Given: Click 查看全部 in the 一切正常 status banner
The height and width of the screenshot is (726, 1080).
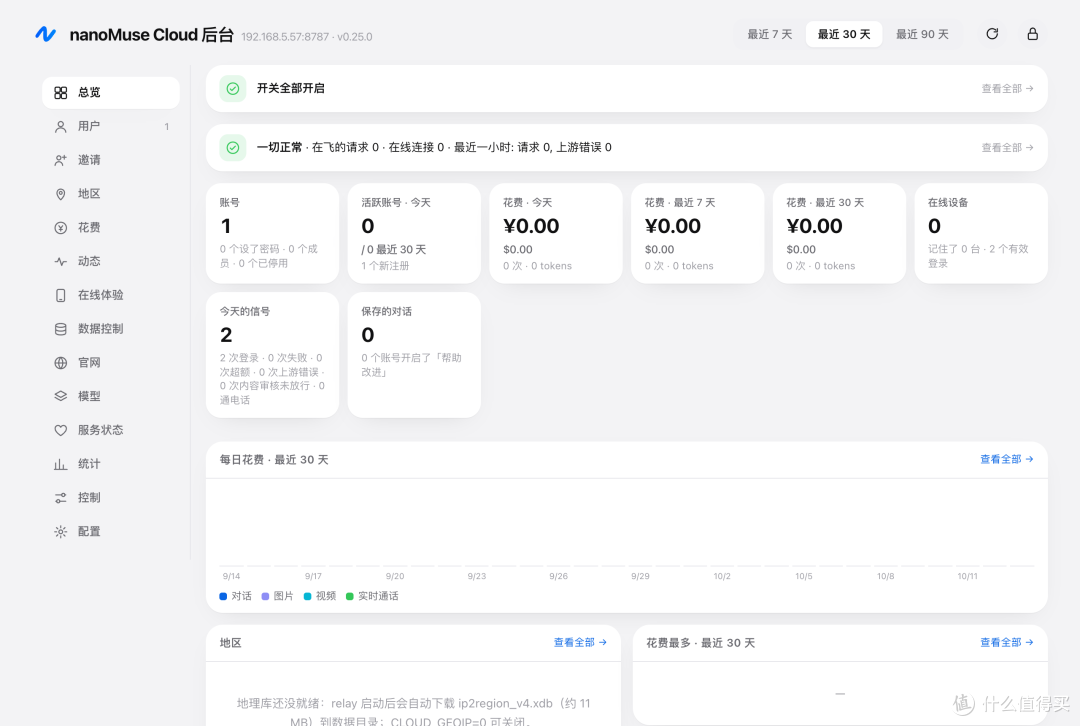Looking at the screenshot, I should click(x=1007, y=147).
